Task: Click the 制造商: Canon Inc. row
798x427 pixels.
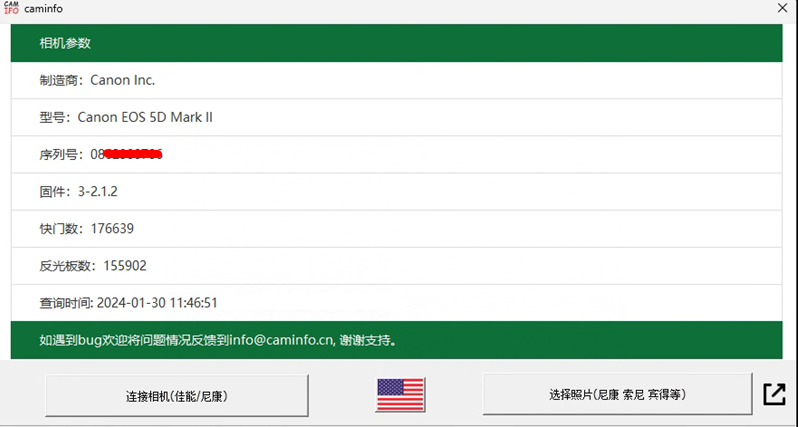Action: pyautogui.click(x=396, y=80)
